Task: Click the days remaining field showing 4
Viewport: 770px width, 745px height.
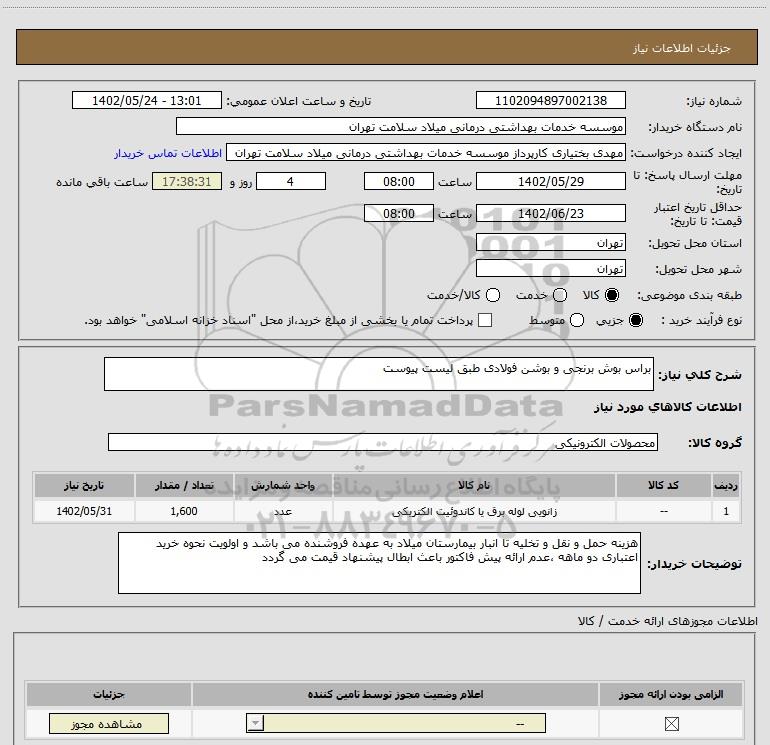Action: pyautogui.click(x=291, y=181)
